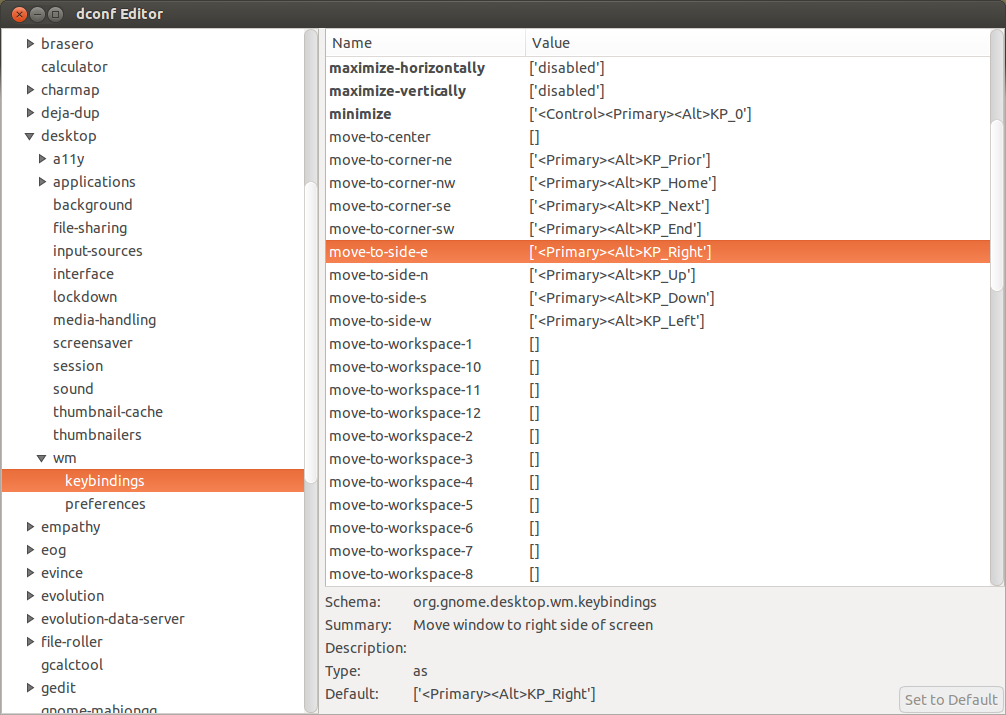Screen dimensions: 1006x715
Task: Expand the gedit tree node
Action: point(30,688)
